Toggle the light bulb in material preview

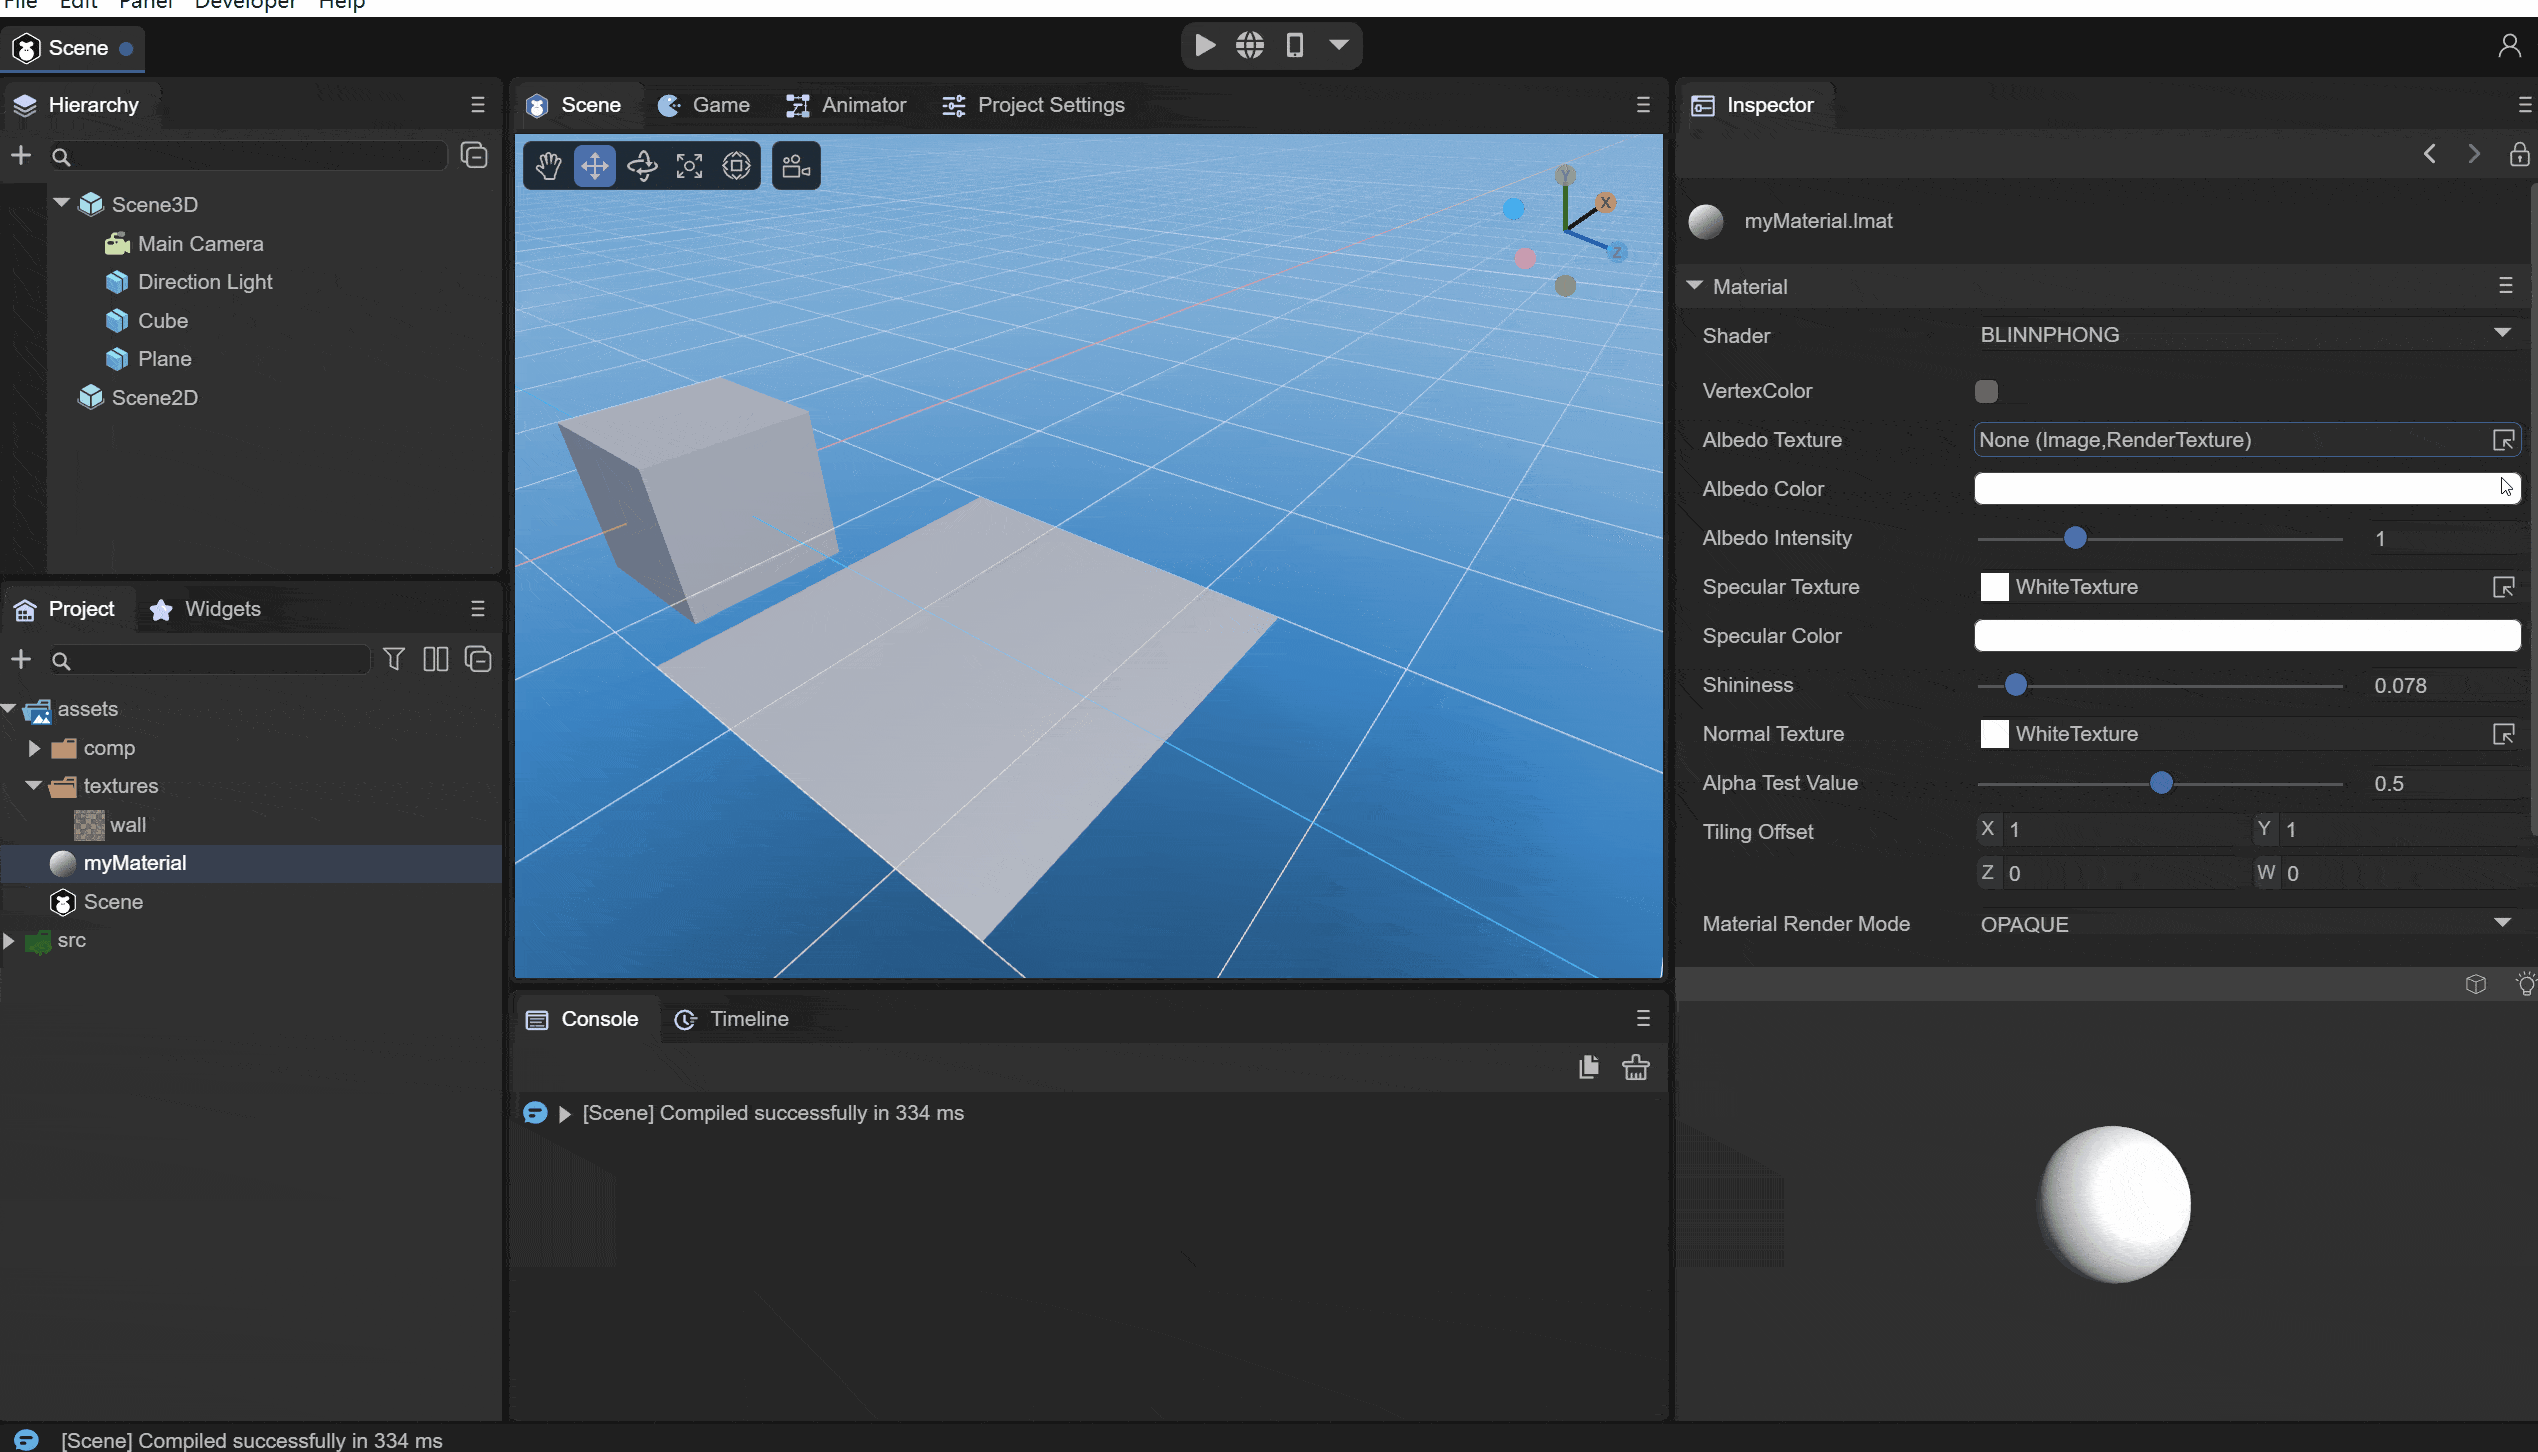(x=2525, y=984)
